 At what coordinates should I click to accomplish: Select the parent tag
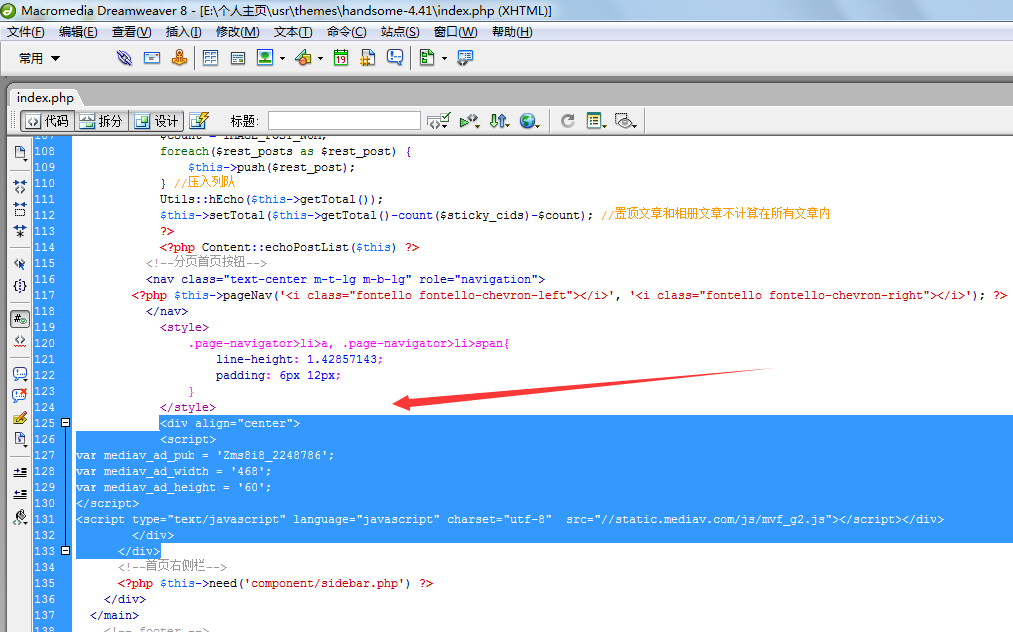coord(20,264)
